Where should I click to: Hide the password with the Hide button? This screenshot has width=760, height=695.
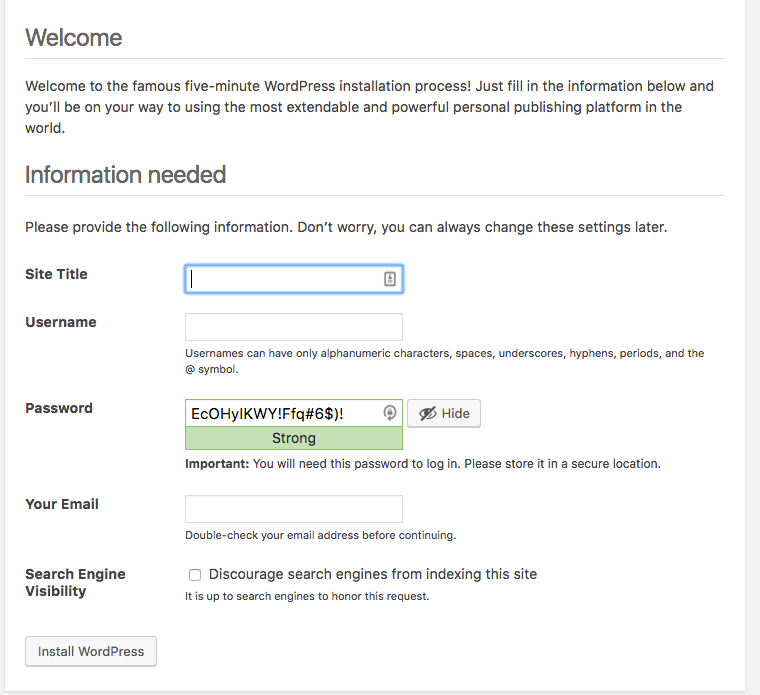tap(444, 413)
